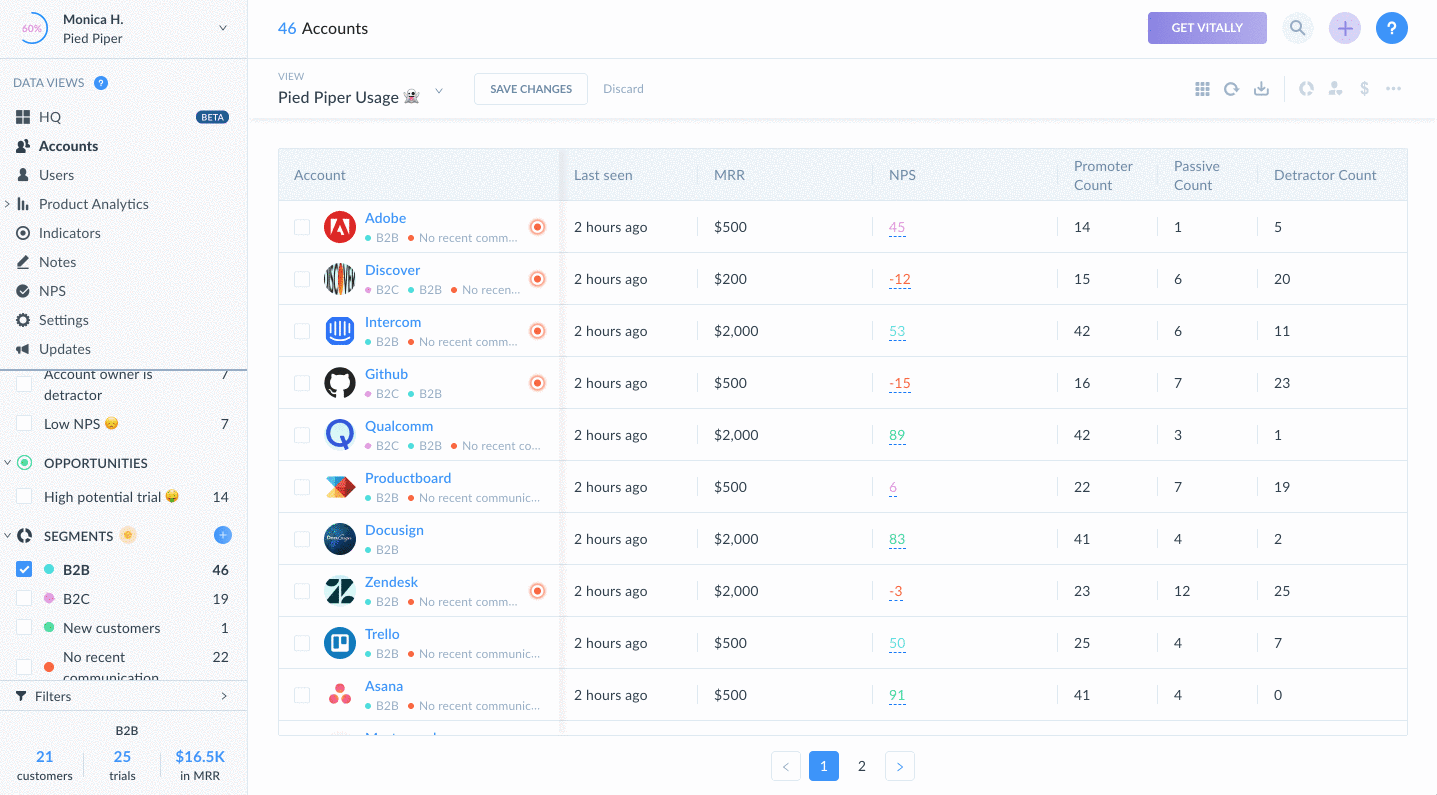Tick the Docusign row checkbox
Image resolution: width=1437 pixels, height=795 pixels.
tap(302, 539)
